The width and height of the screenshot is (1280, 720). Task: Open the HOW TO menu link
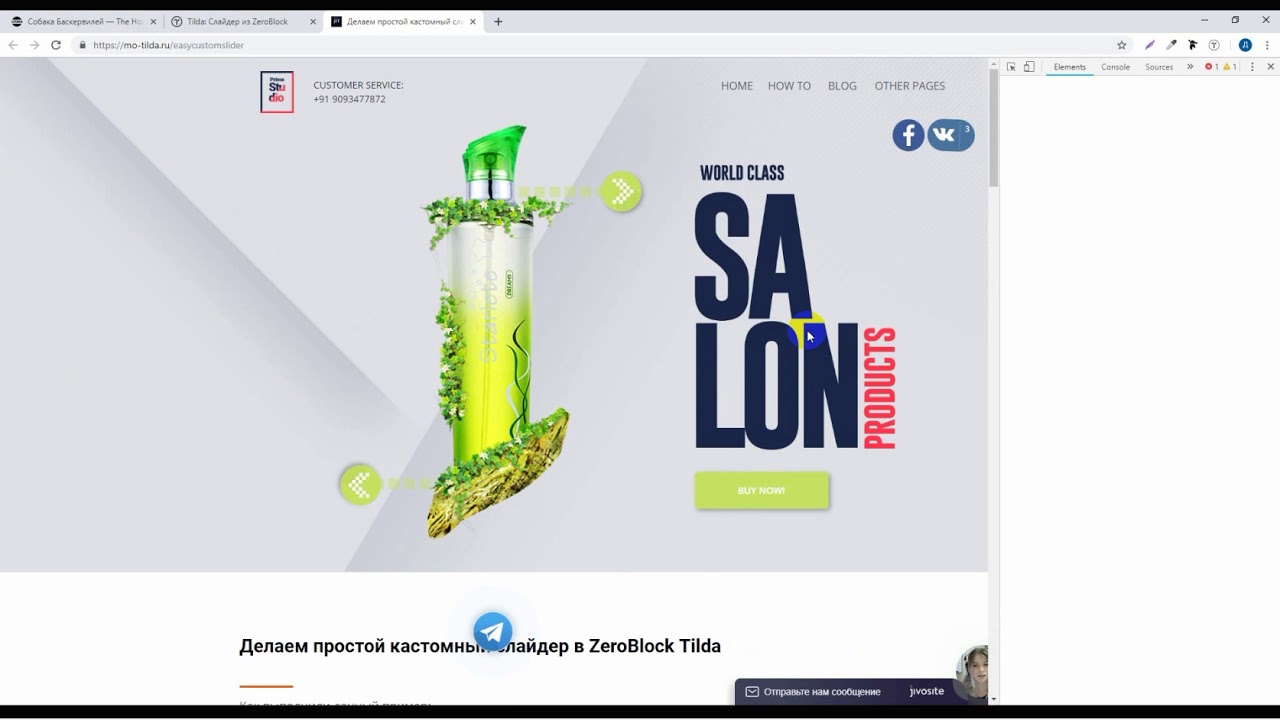coord(789,86)
